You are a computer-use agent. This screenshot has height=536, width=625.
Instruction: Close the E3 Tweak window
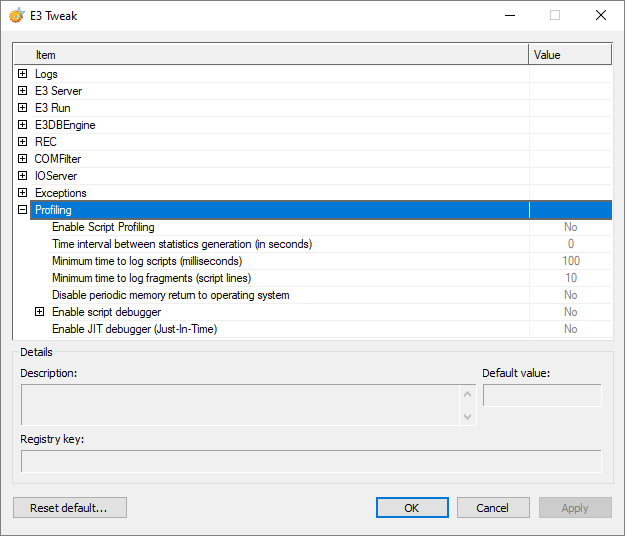coord(601,16)
